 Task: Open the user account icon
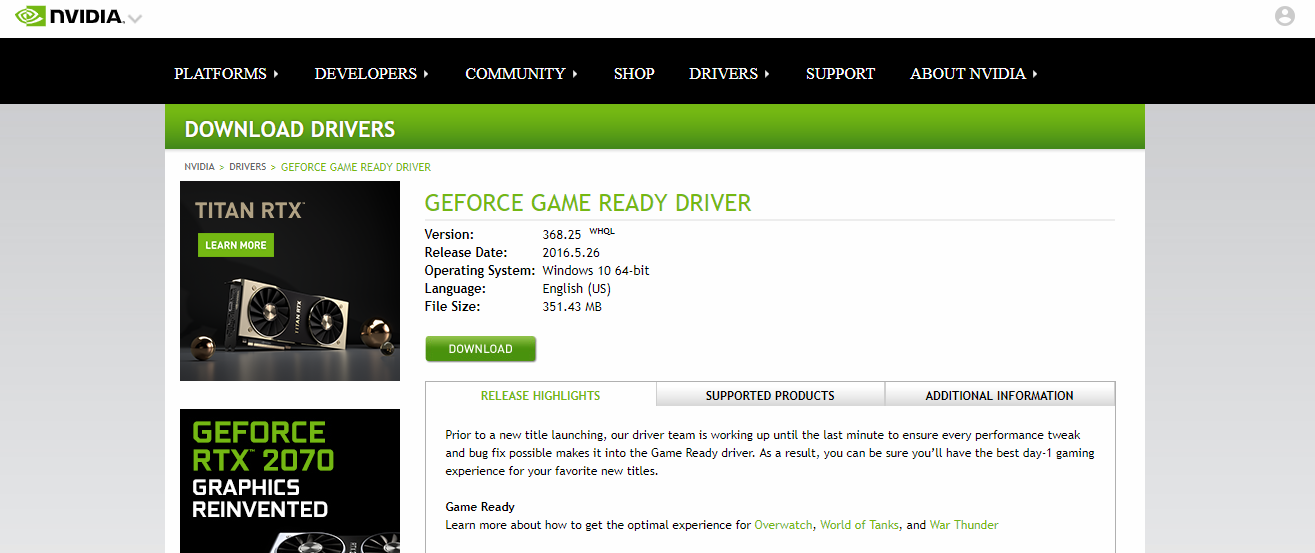point(1285,16)
